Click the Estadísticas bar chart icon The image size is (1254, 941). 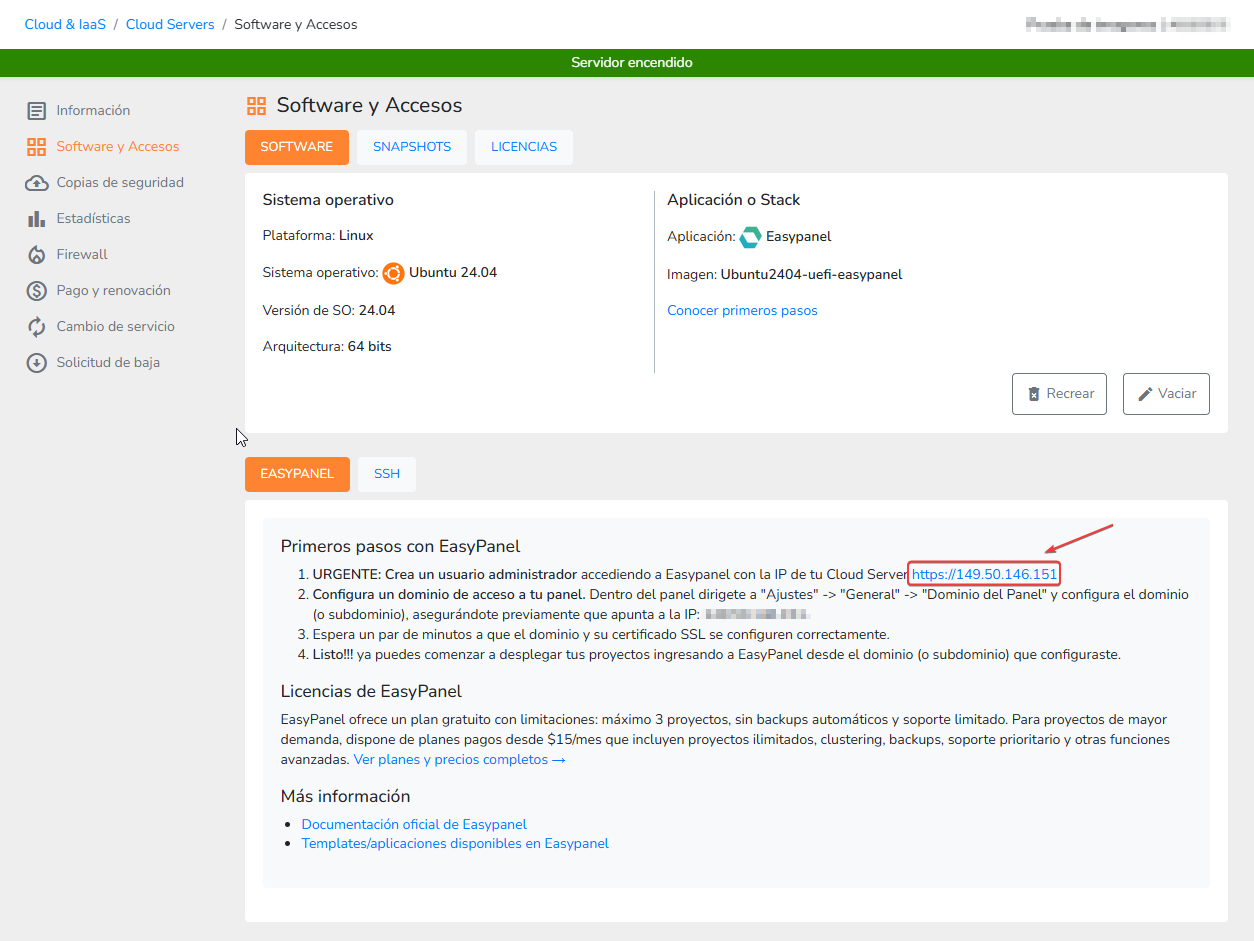37,219
